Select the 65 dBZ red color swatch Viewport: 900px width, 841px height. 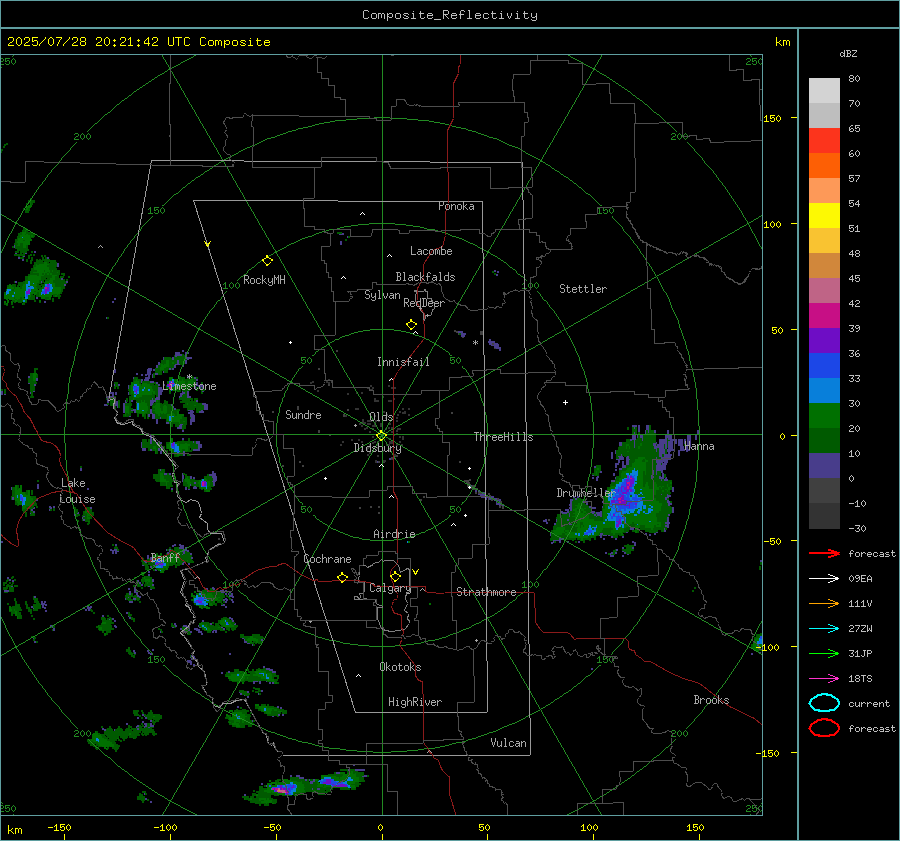click(x=824, y=140)
